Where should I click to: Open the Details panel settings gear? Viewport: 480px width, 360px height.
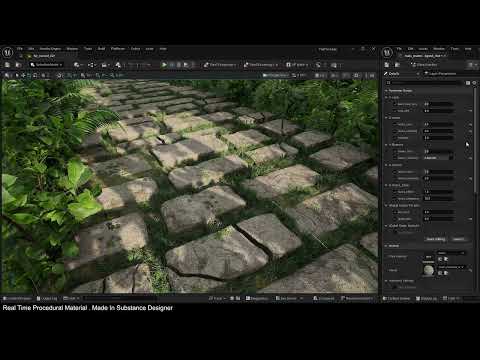(x=474, y=82)
